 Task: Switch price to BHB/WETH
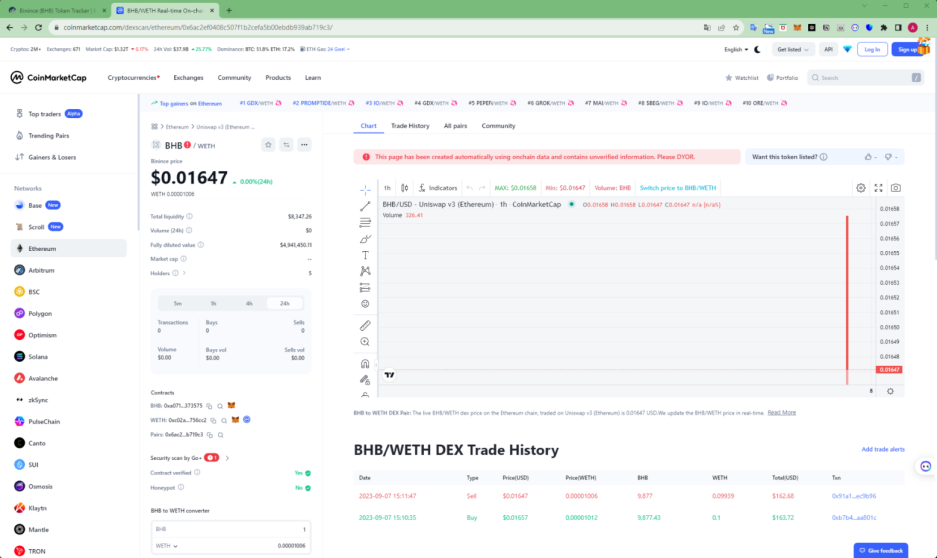click(678, 188)
